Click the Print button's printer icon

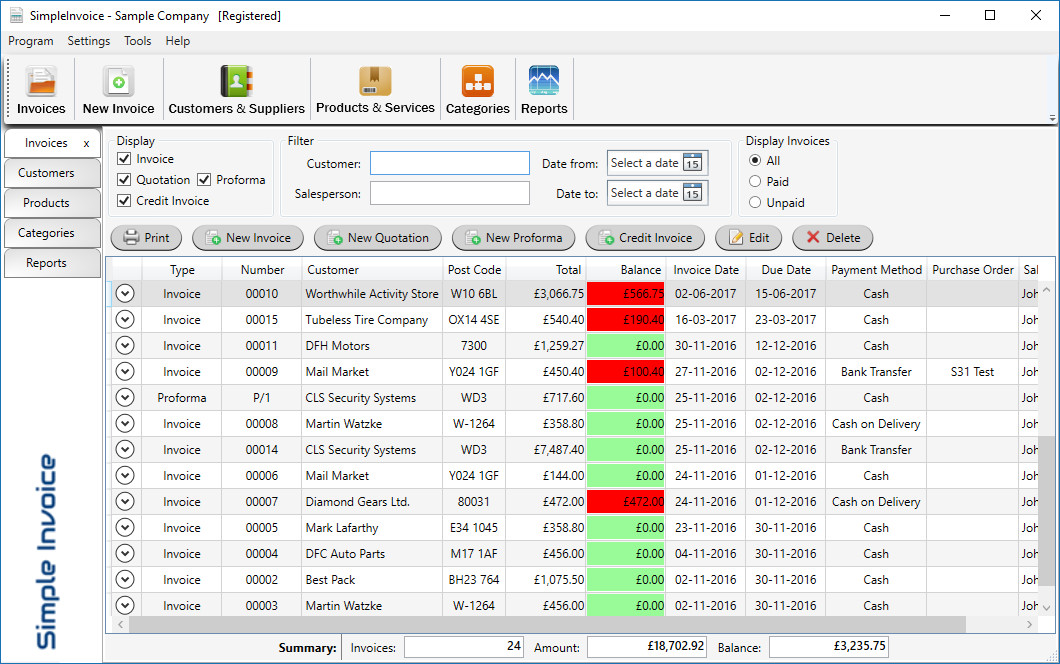click(130, 238)
